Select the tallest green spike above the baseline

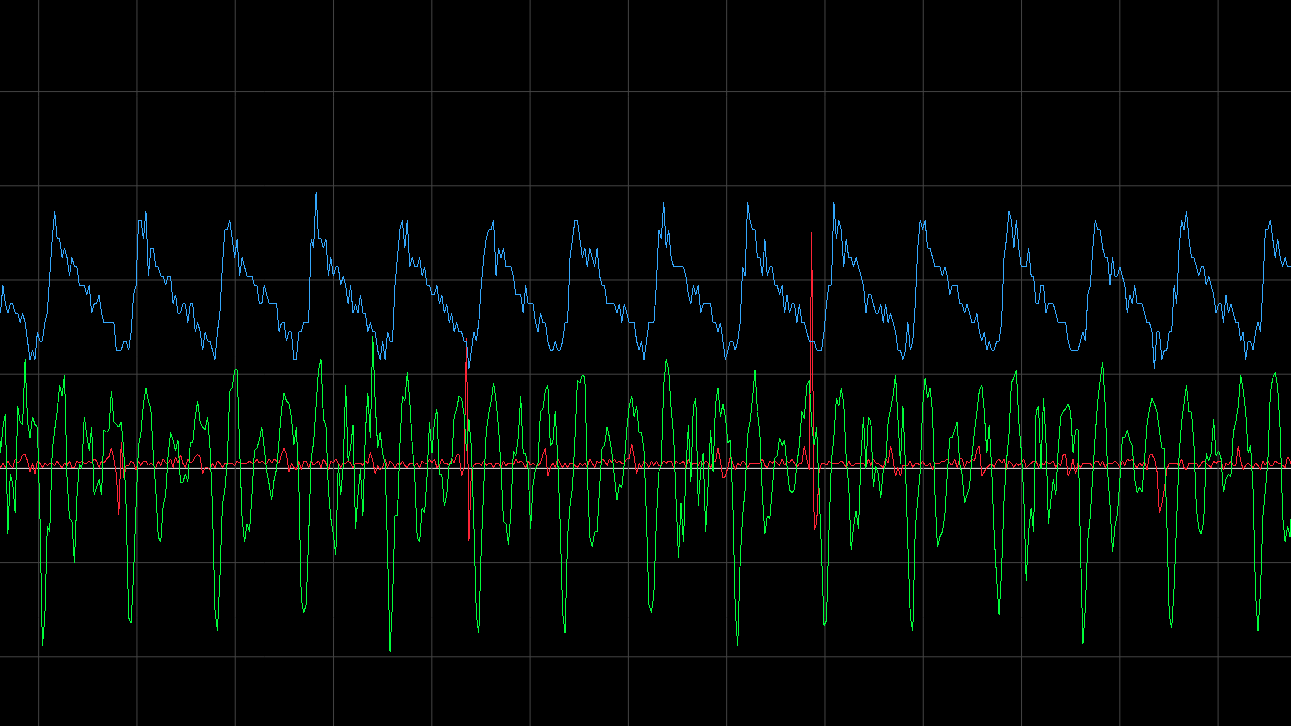coord(373,338)
